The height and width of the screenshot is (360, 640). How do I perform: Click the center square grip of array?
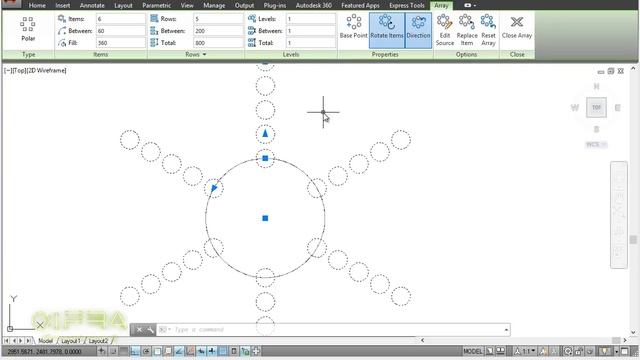265,218
